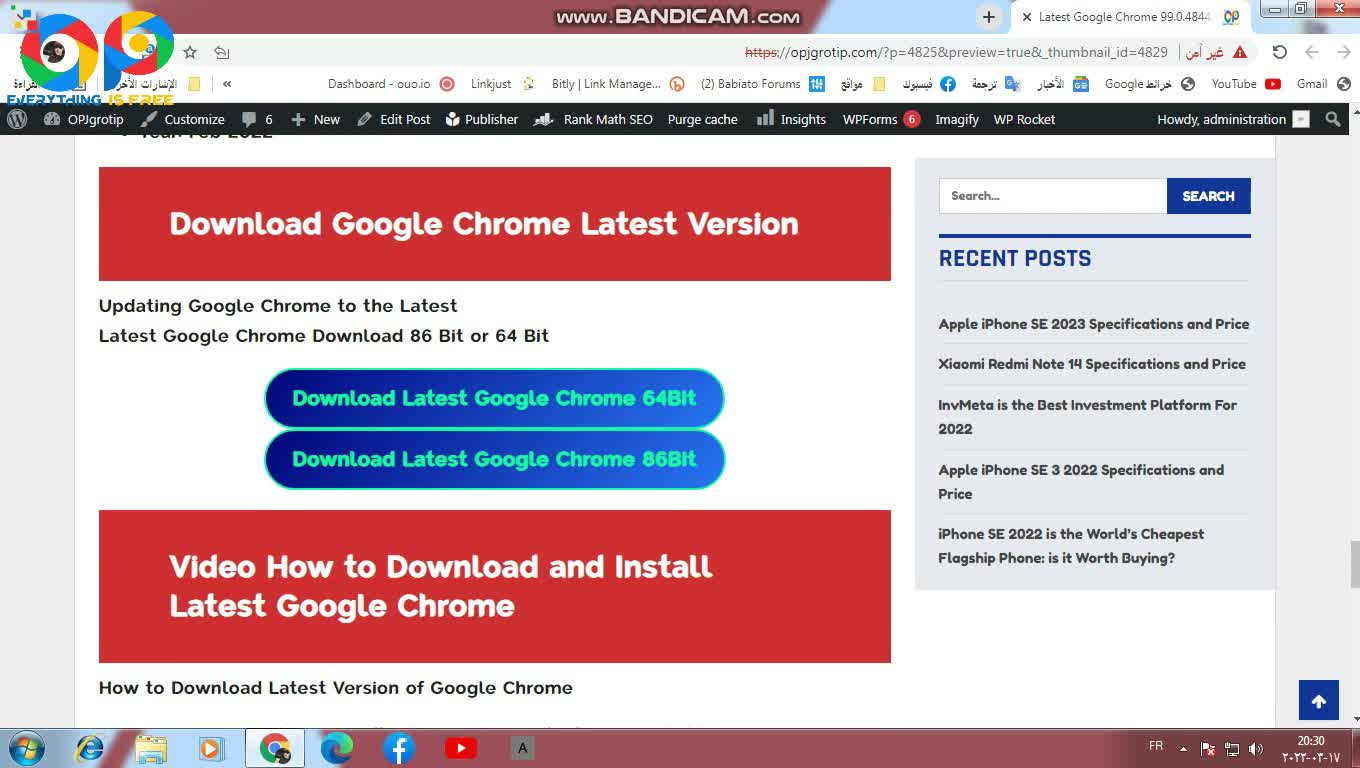Show hidden system tray icons
1360x768 pixels.
pos(1183,748)
